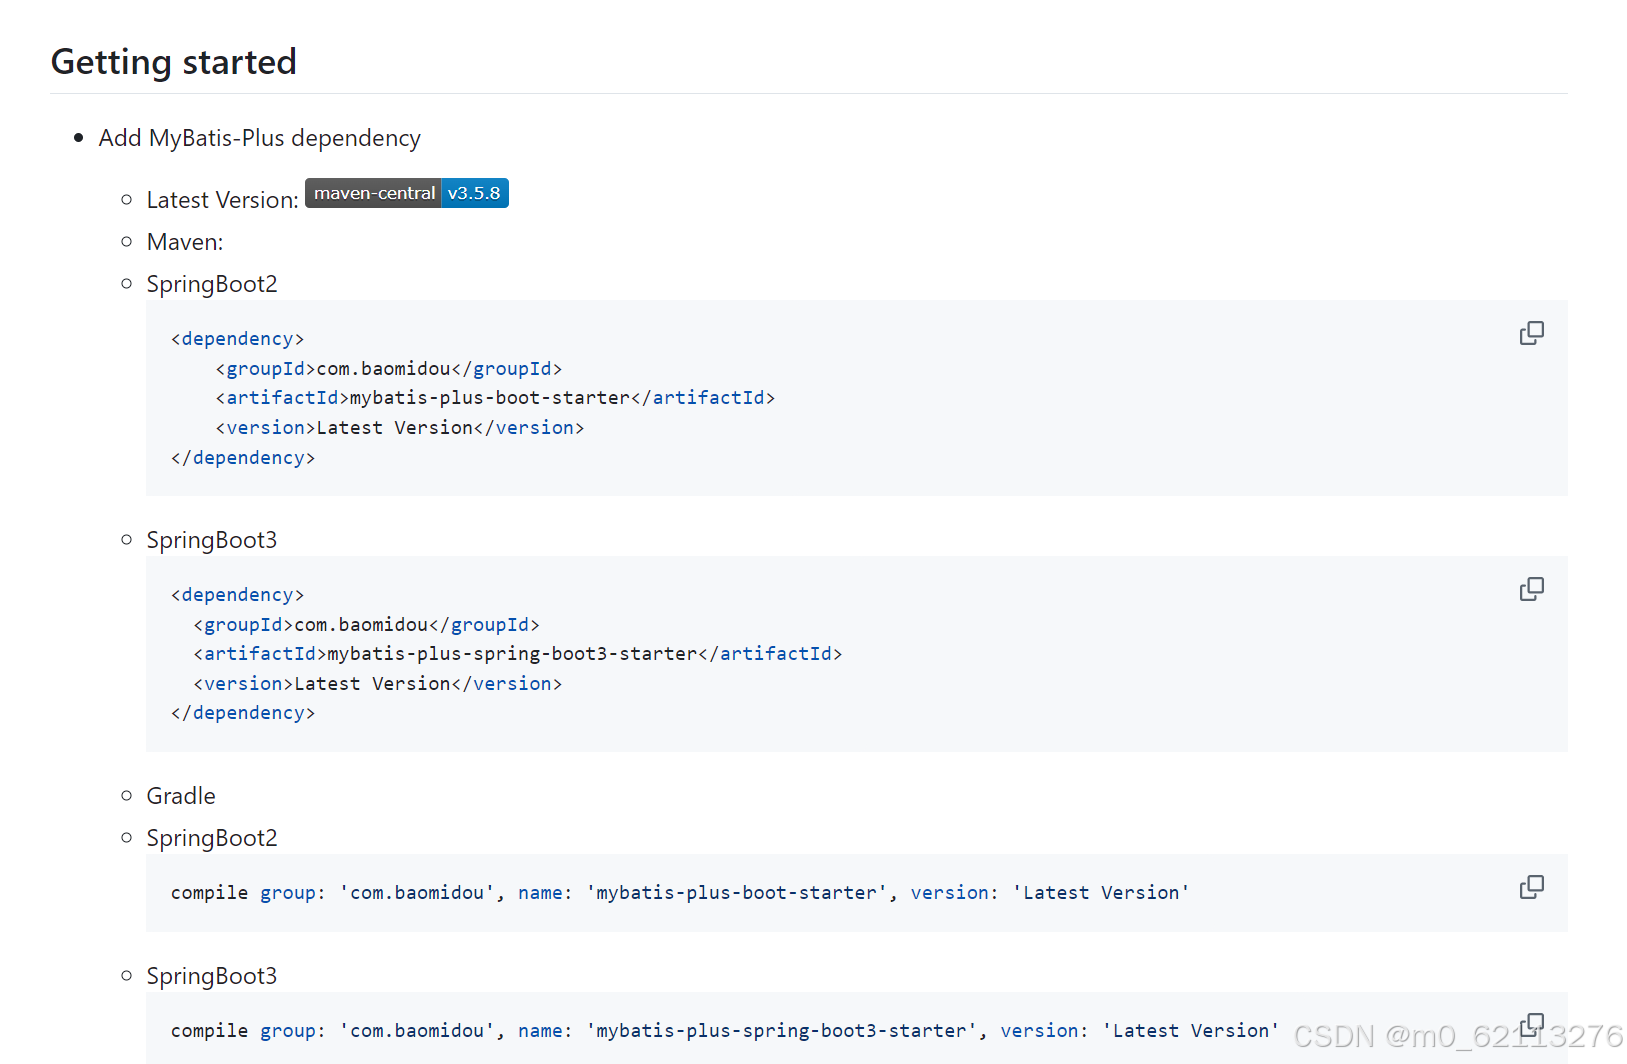Click the copy icon beside the Gradle group line

[x=1531, y=886]
